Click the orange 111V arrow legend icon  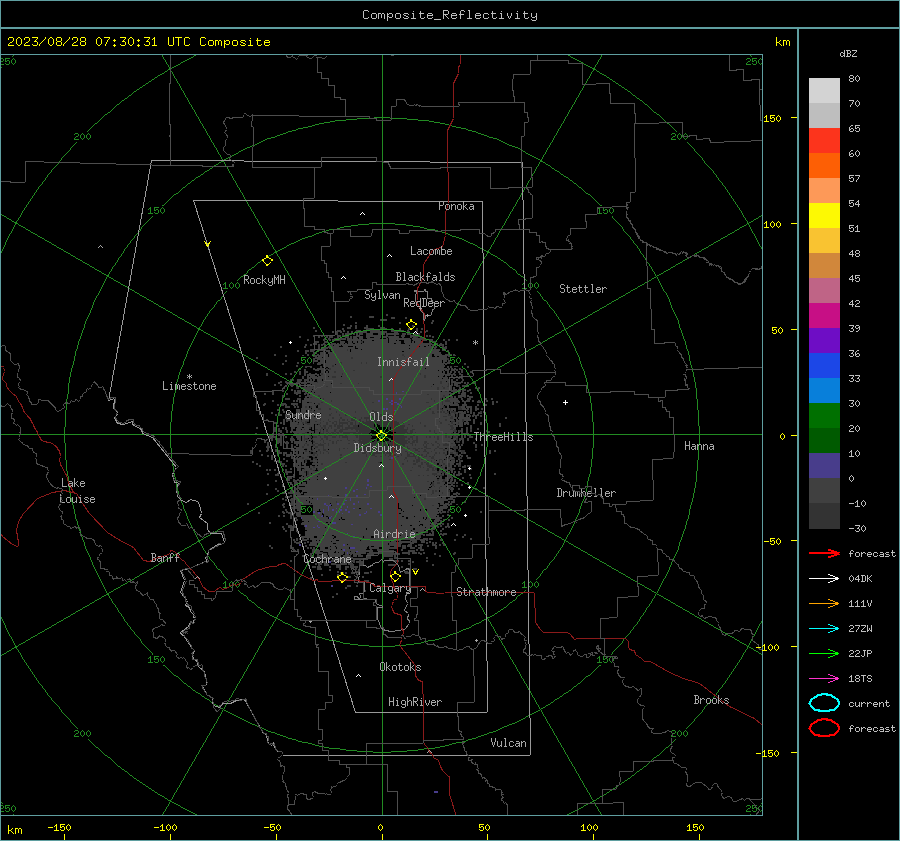tap(824, 603)
